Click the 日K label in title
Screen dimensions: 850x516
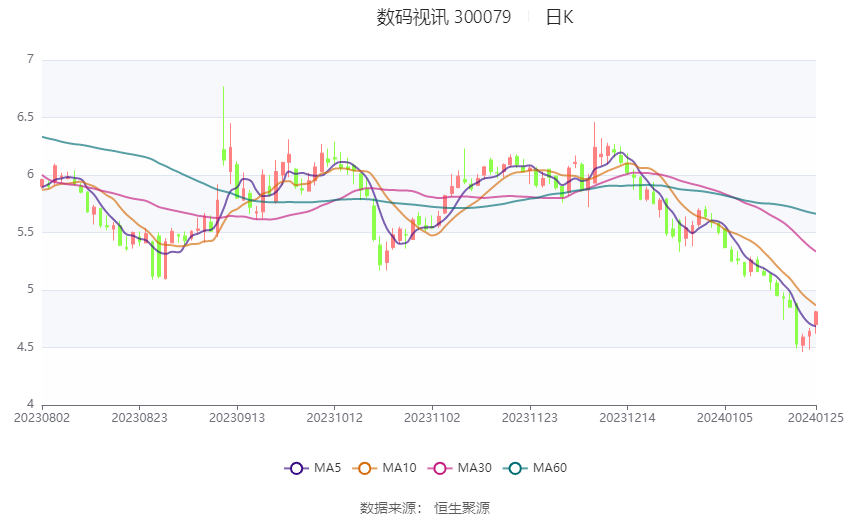pos(559,17)
